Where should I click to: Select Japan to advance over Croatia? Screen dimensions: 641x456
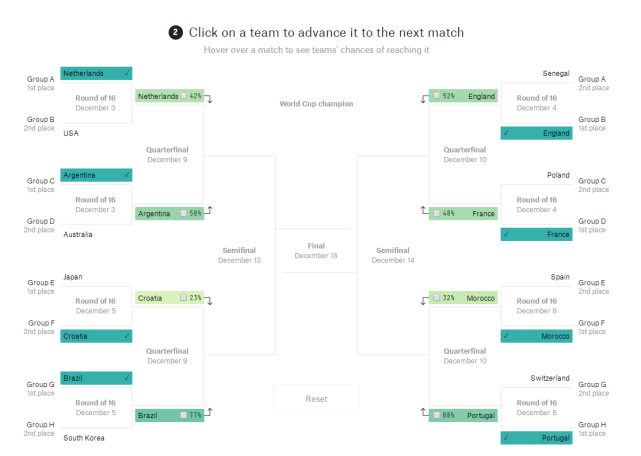pos(96,277)
